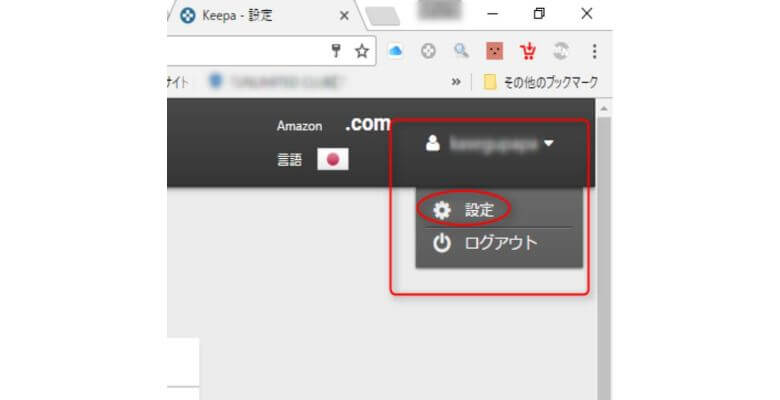The width and height of the screenshot is (780, 400).
Task: Collapse the user account dropdown arrow
Action: pyautogui.click(x=549, y=144)
